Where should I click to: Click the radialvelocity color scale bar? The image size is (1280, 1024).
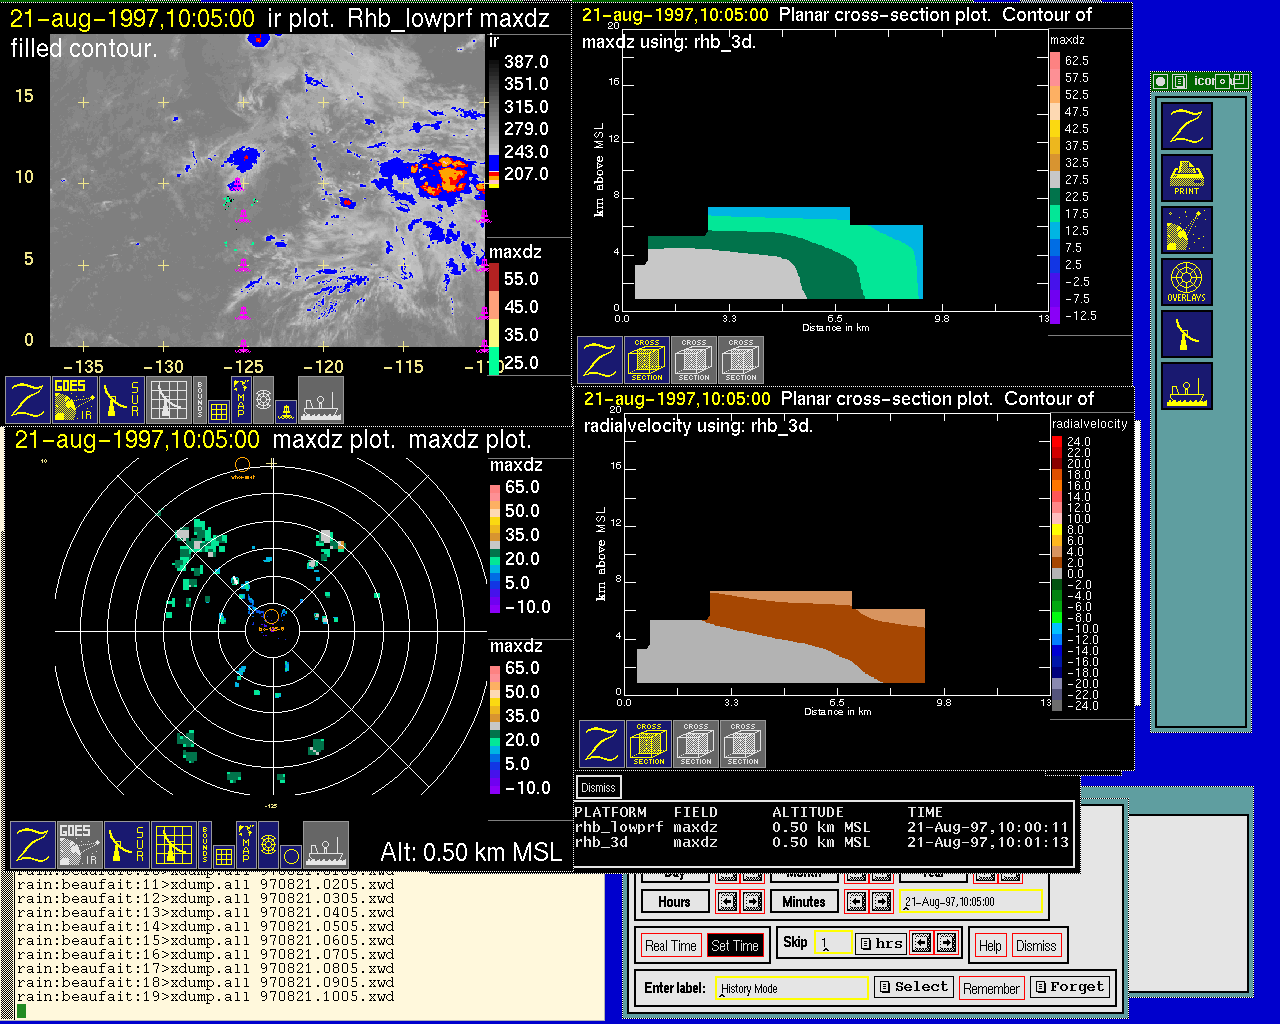tap(1057, 573)
